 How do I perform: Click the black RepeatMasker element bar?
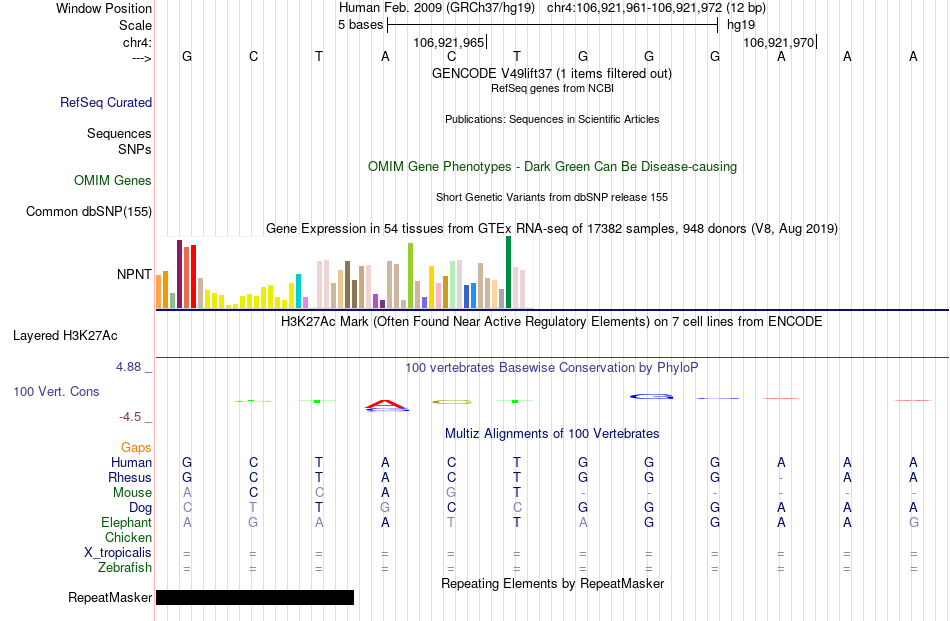click(x=254, y=597)
